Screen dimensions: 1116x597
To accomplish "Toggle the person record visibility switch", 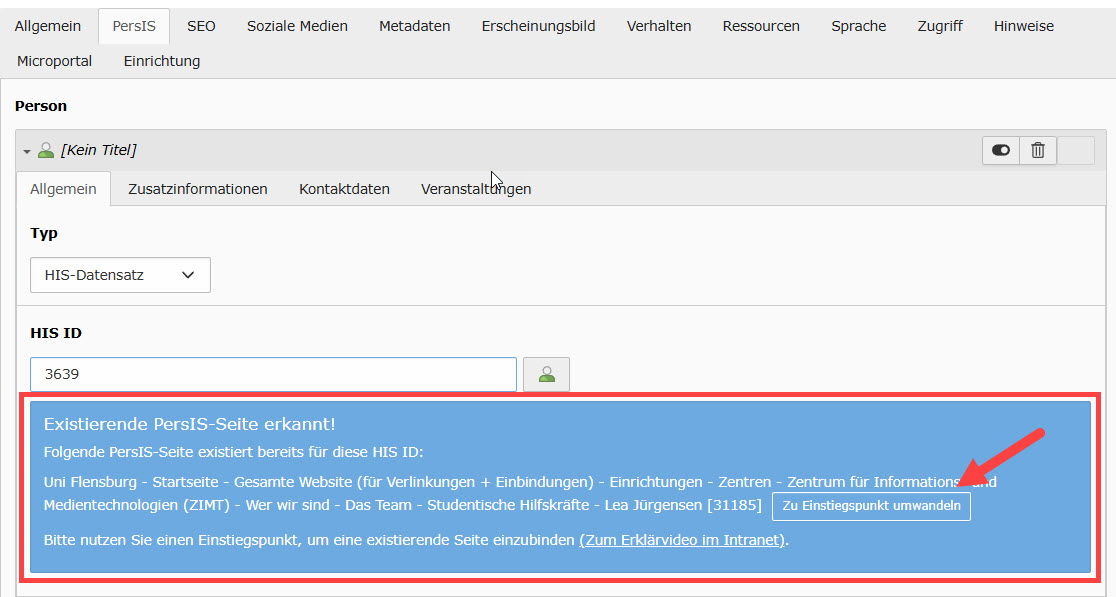I will click(1001, 150).
